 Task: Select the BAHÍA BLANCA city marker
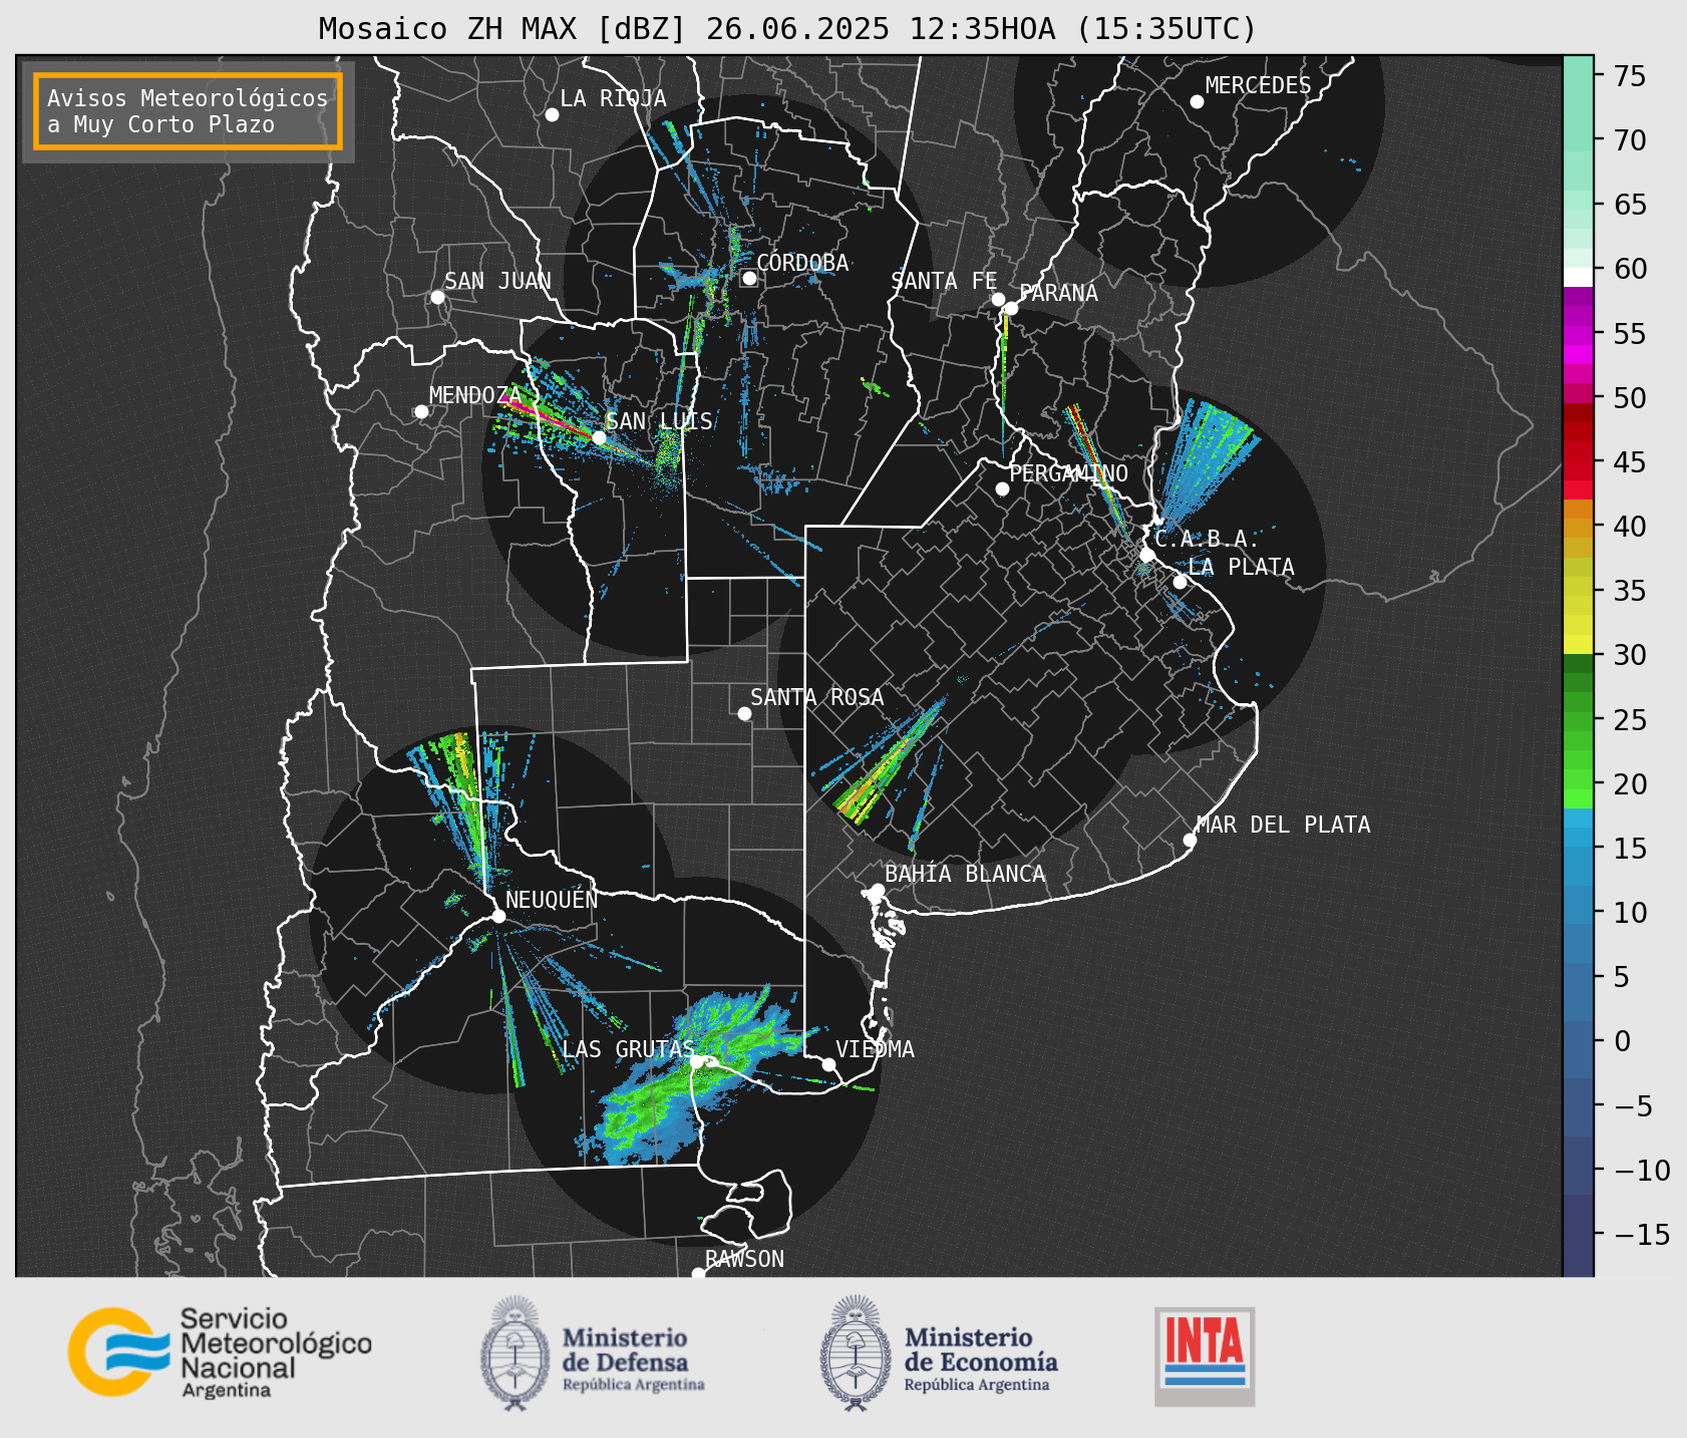pyautogui.click(x=877, y=890)
